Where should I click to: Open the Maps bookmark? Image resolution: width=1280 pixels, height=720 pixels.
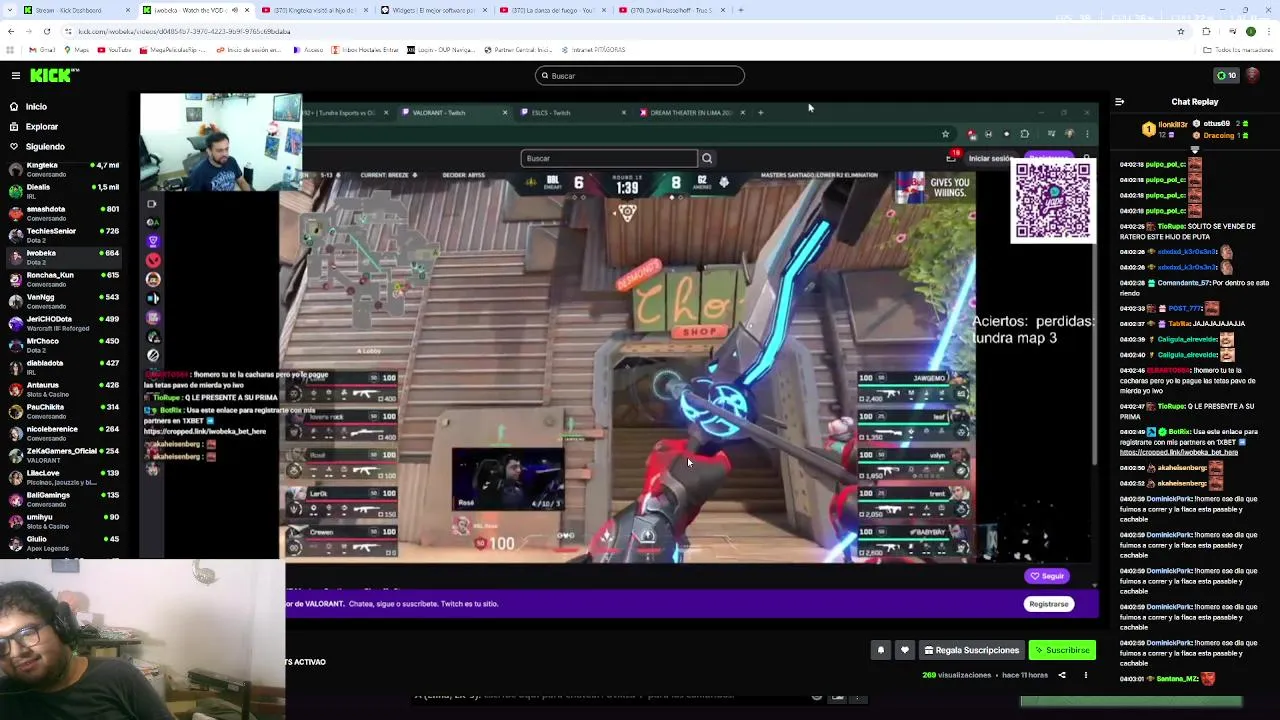click(77, 50)
